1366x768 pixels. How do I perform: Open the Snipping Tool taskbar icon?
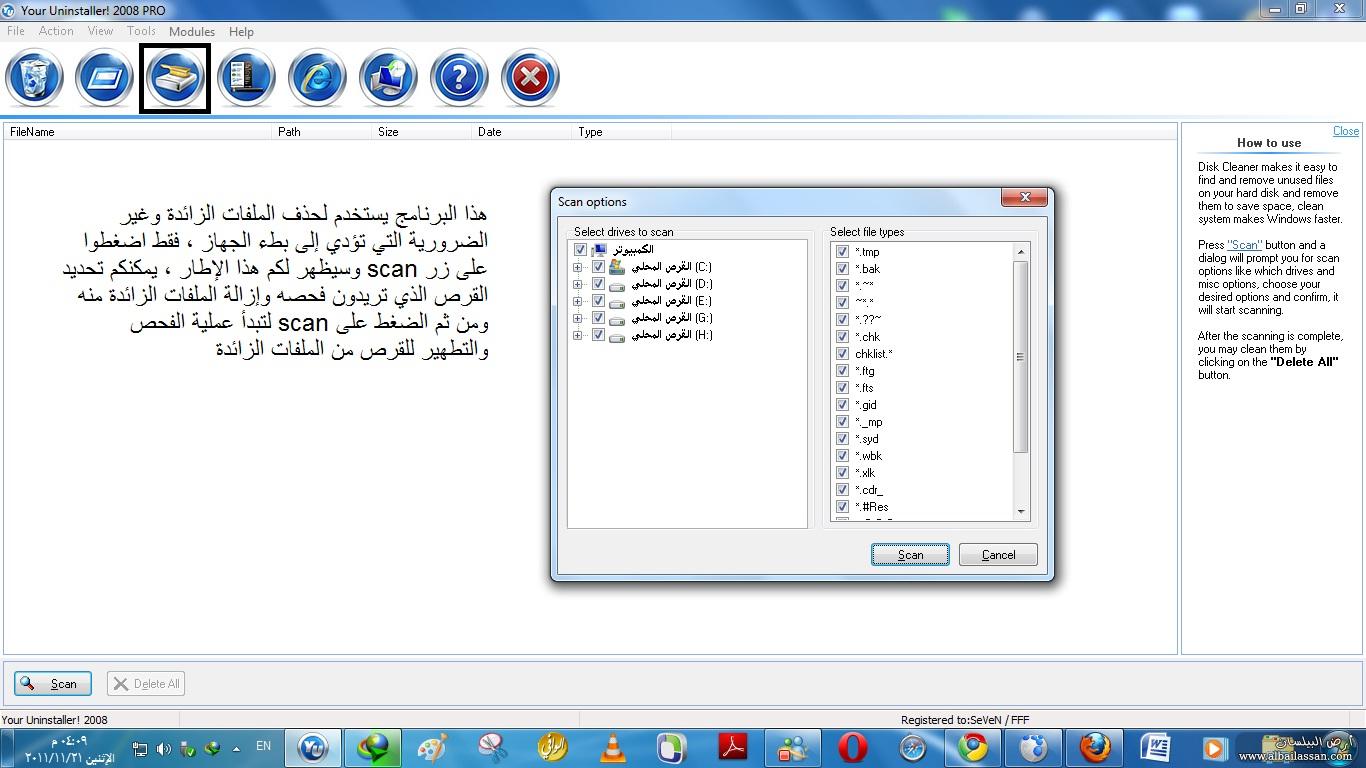tap(493, 748)
